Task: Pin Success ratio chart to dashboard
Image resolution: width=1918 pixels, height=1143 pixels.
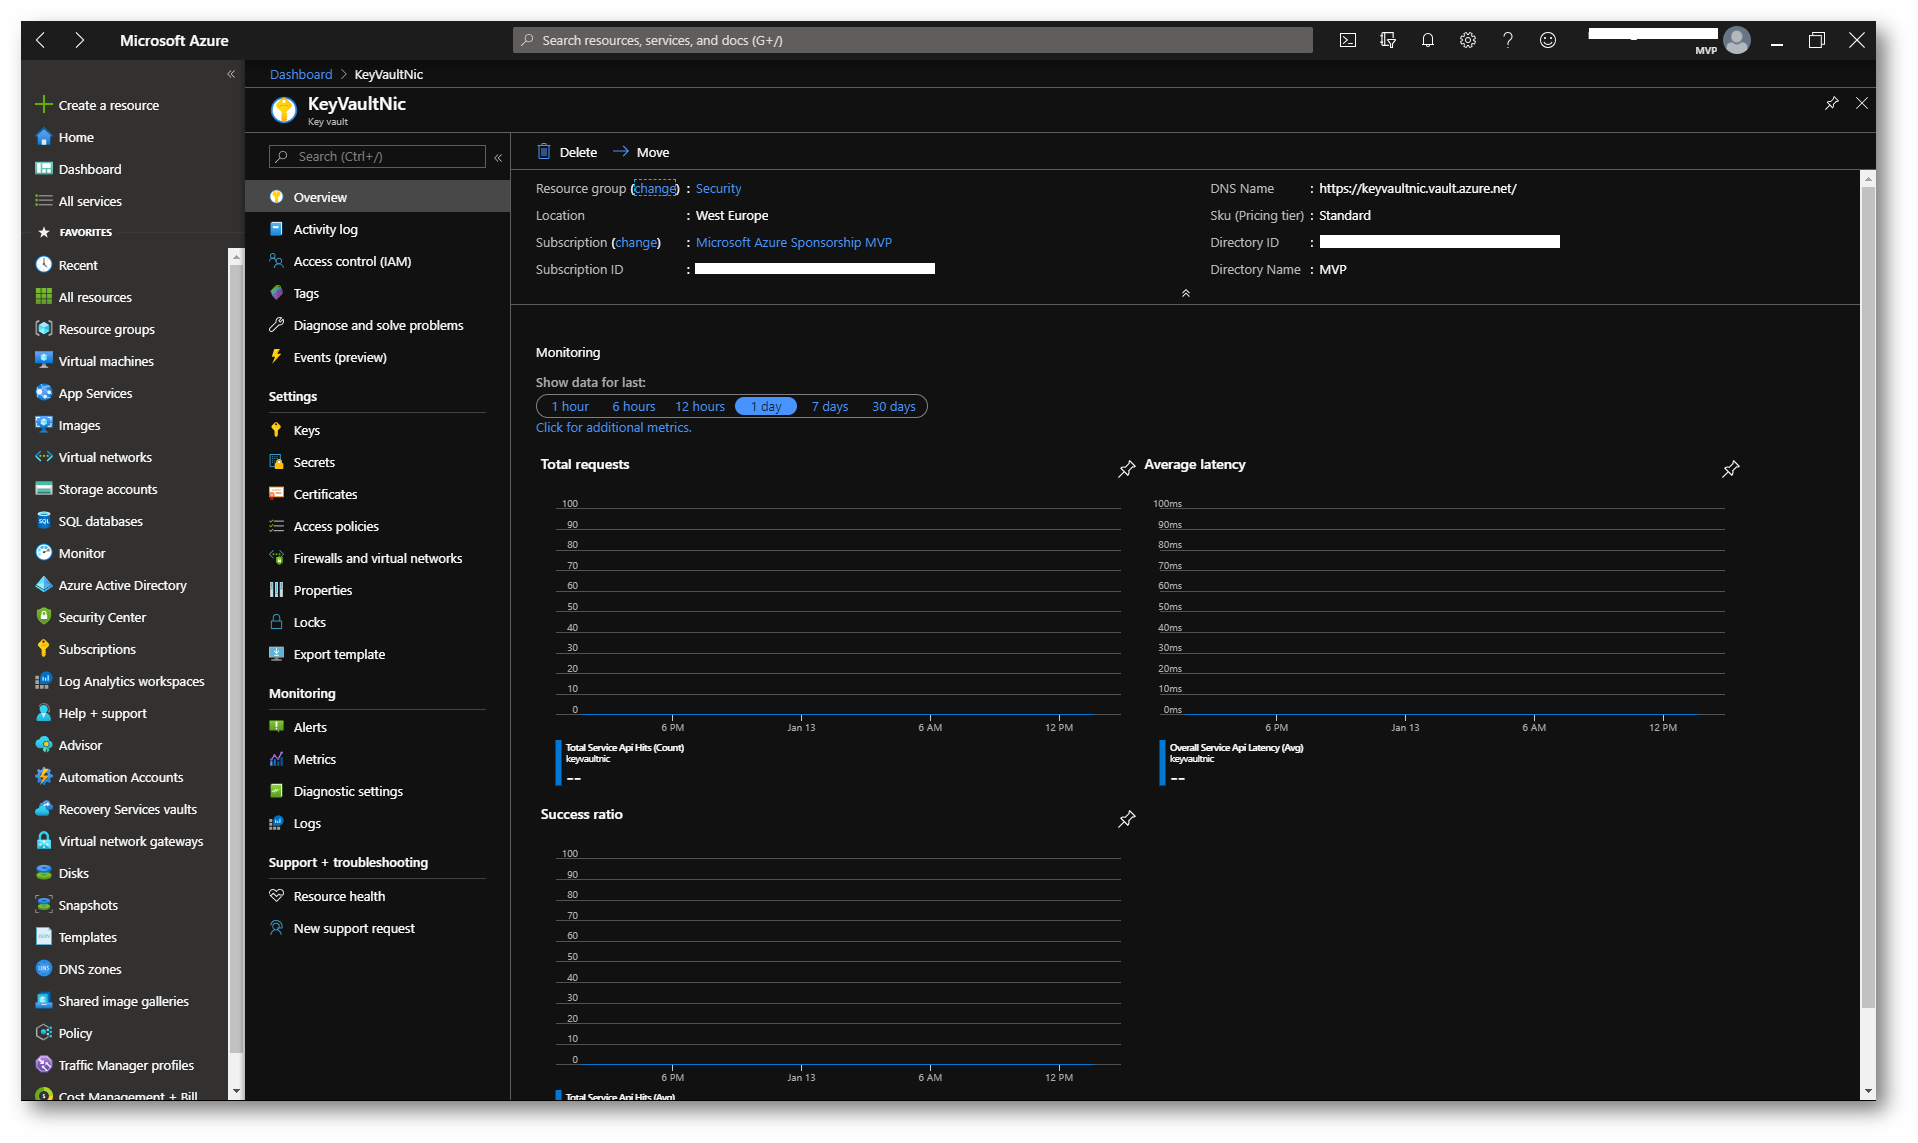Action: (1126, 818)
